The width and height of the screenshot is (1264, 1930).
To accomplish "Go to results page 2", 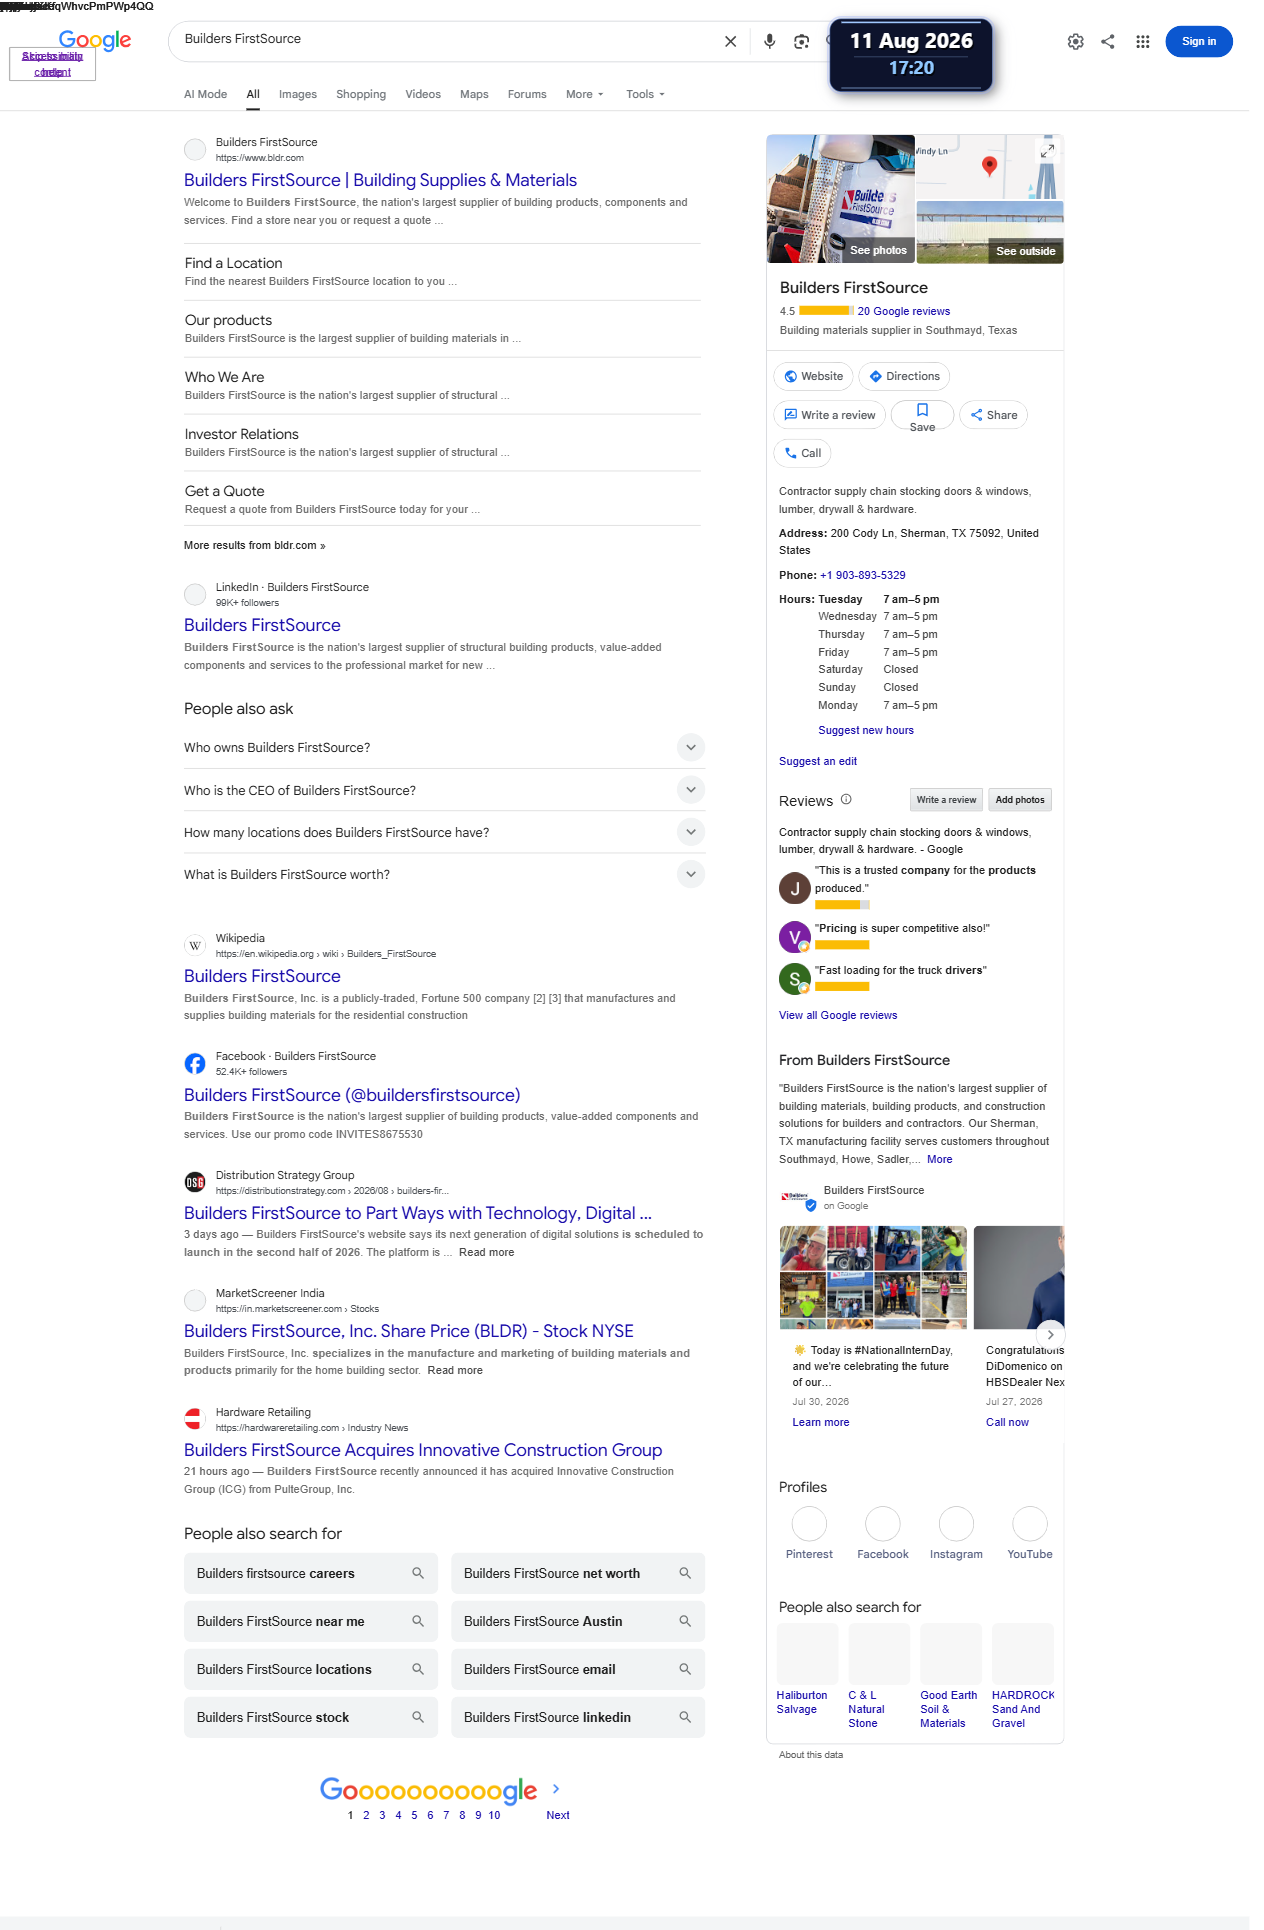I will coord(366,1815).
